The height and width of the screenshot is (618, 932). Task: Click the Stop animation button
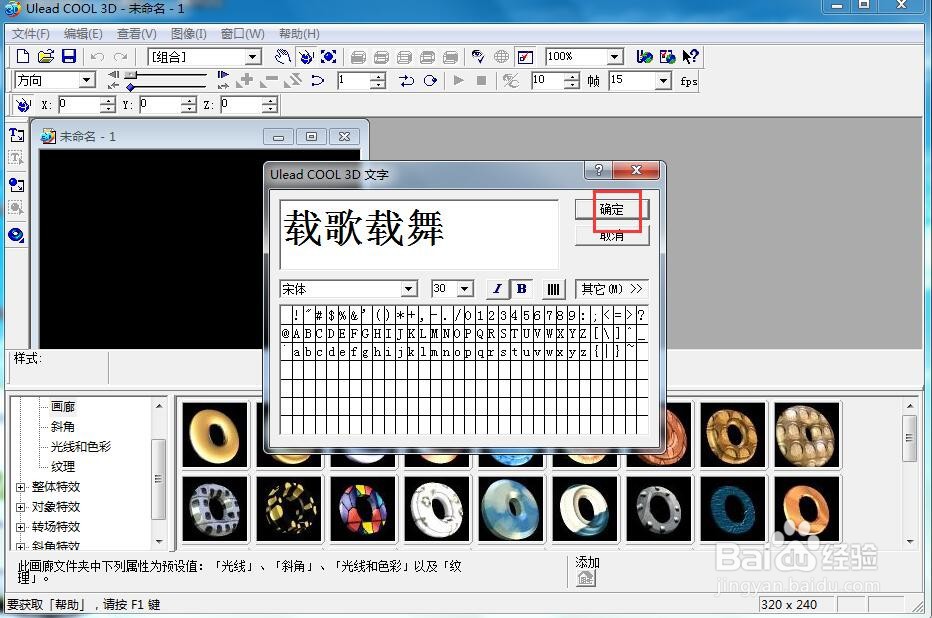click(x=481, y=80)
